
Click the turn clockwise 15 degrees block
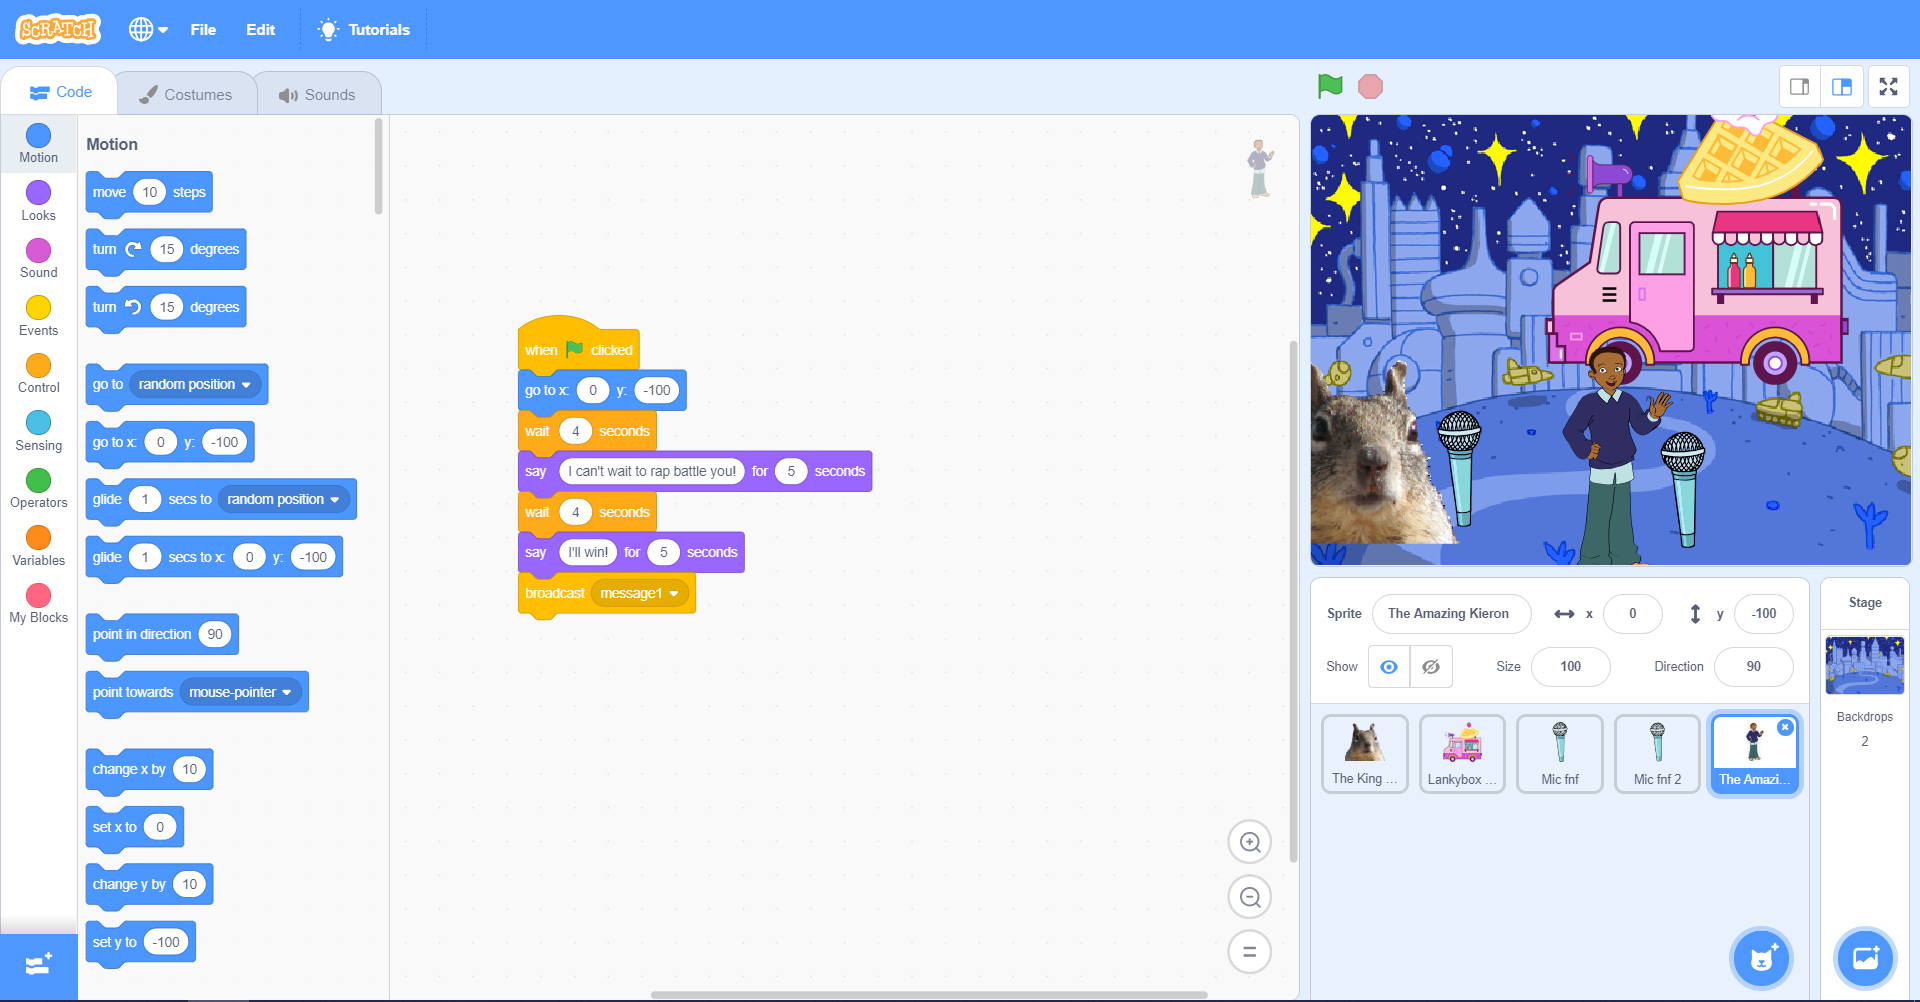point(166,250)
